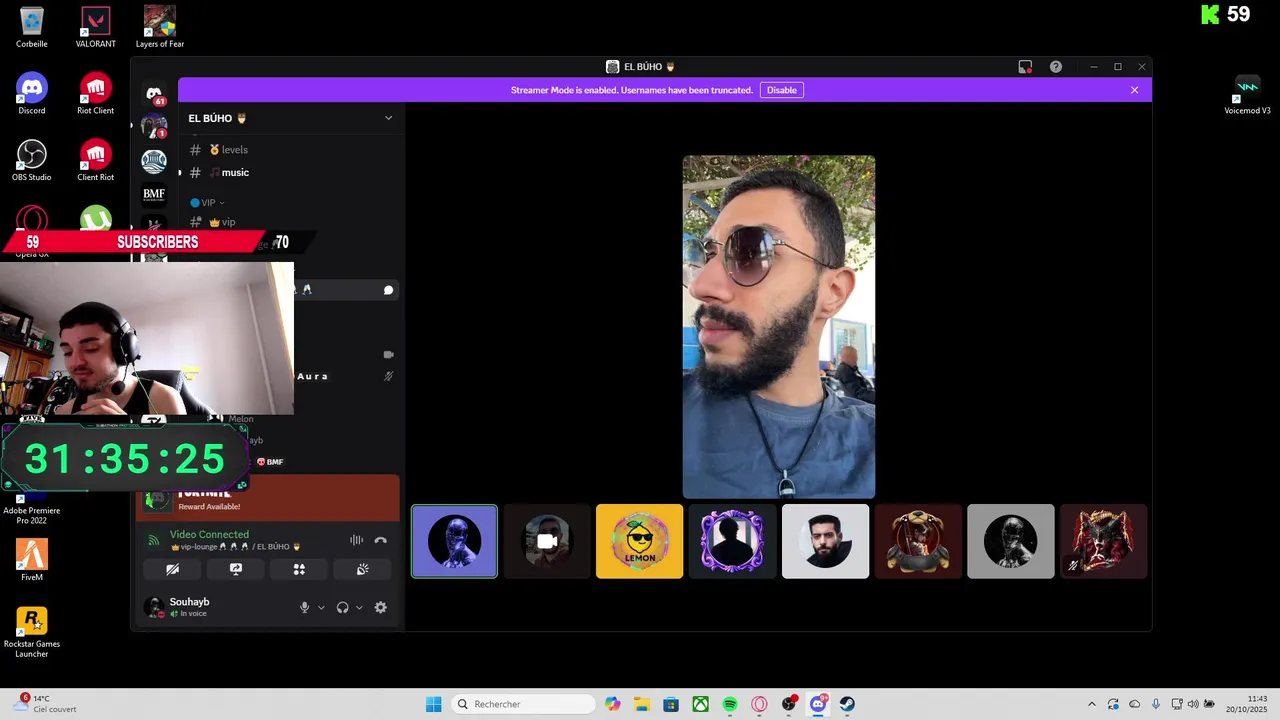Launch Voicemod V3 desktop shortcut
Viewport: 1280px width, 720px height.
tap(1247, 94)
